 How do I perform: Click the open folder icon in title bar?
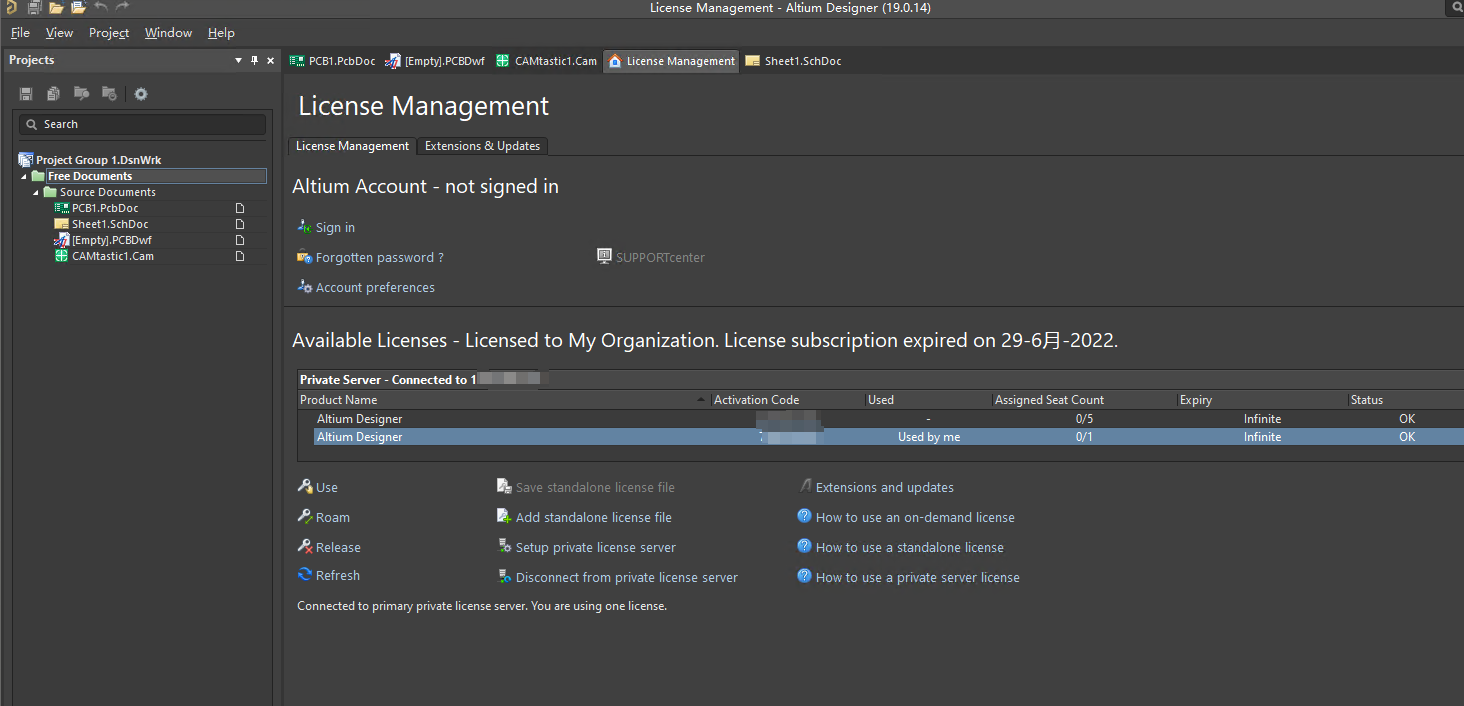57,8
